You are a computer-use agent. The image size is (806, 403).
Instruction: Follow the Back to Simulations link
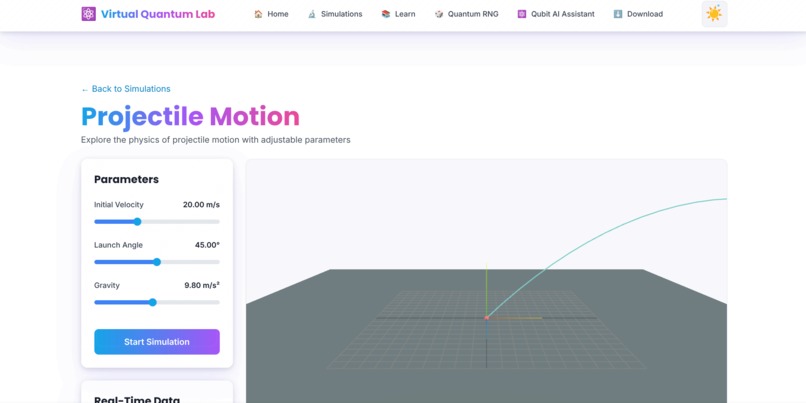click(x=126, y=89)
